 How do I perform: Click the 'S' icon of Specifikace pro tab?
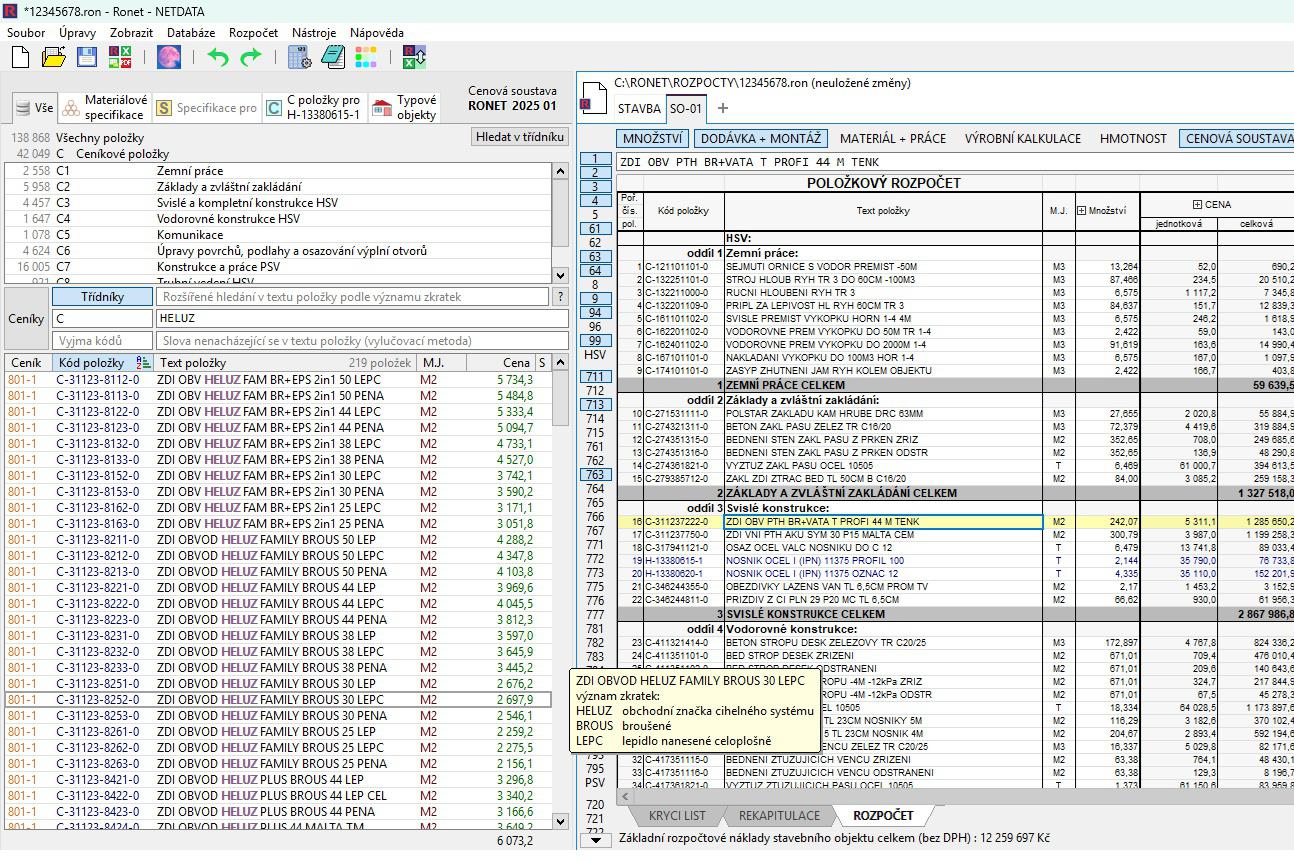[x=164, y=108]
